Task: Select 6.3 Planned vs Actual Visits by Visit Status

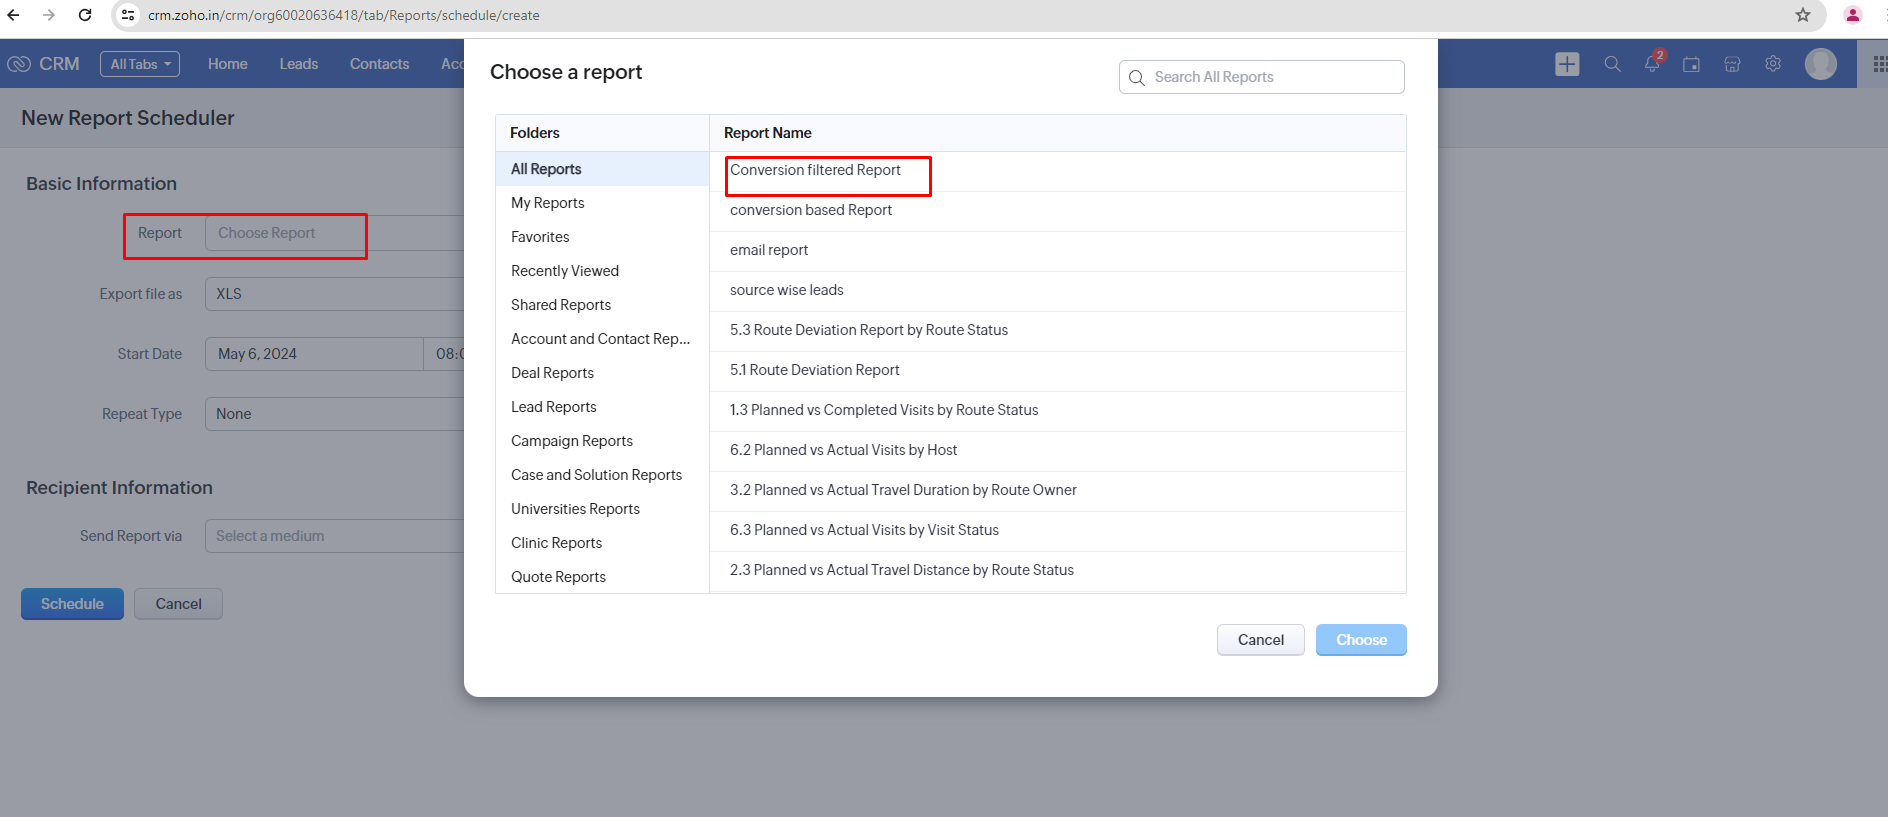Action: pyautogui.click(x=1058, y=531)
